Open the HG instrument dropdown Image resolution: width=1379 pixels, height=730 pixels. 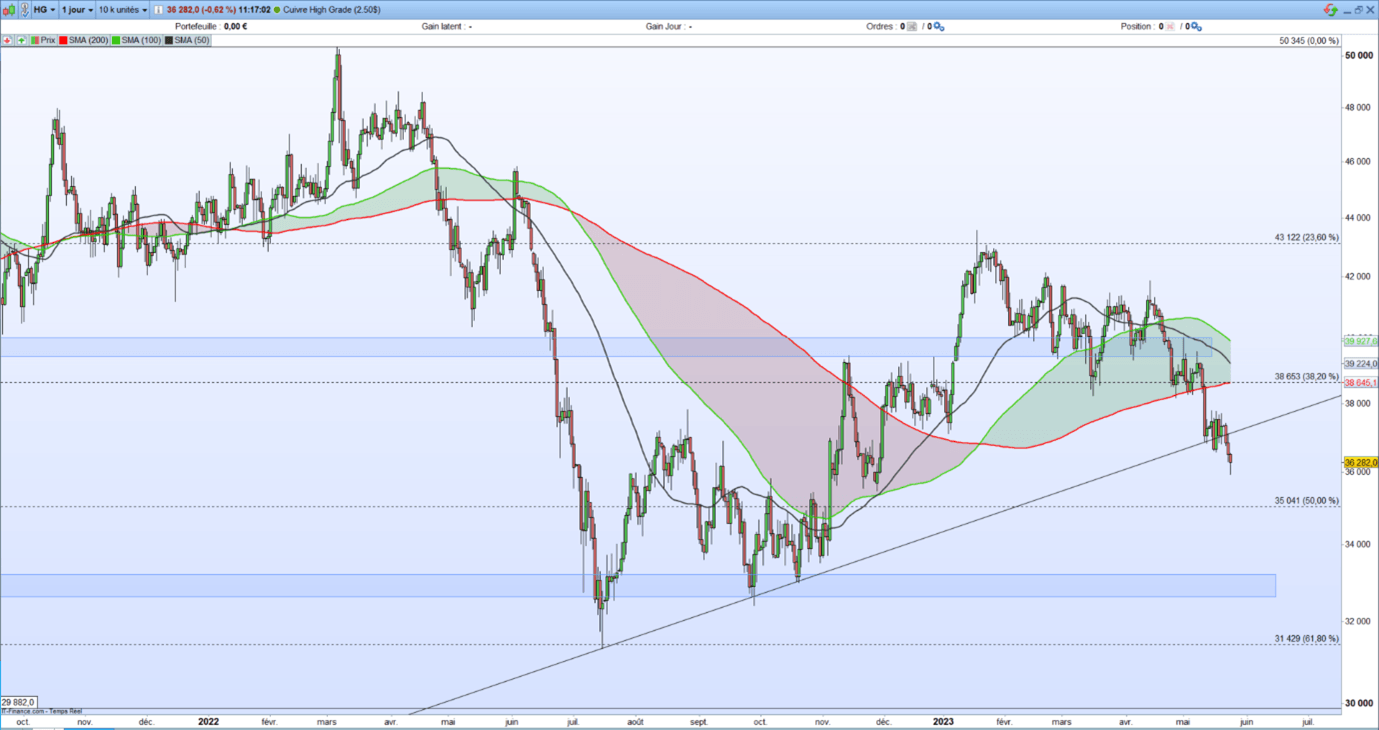(45, 10)
